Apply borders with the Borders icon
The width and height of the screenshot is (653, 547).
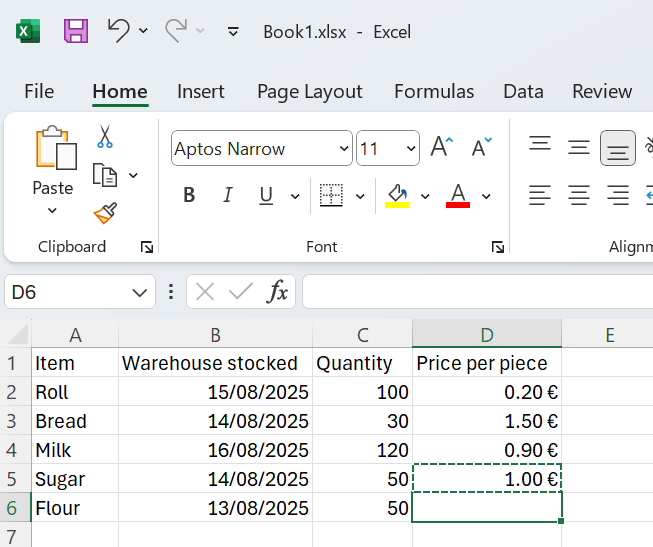[331, 195]
